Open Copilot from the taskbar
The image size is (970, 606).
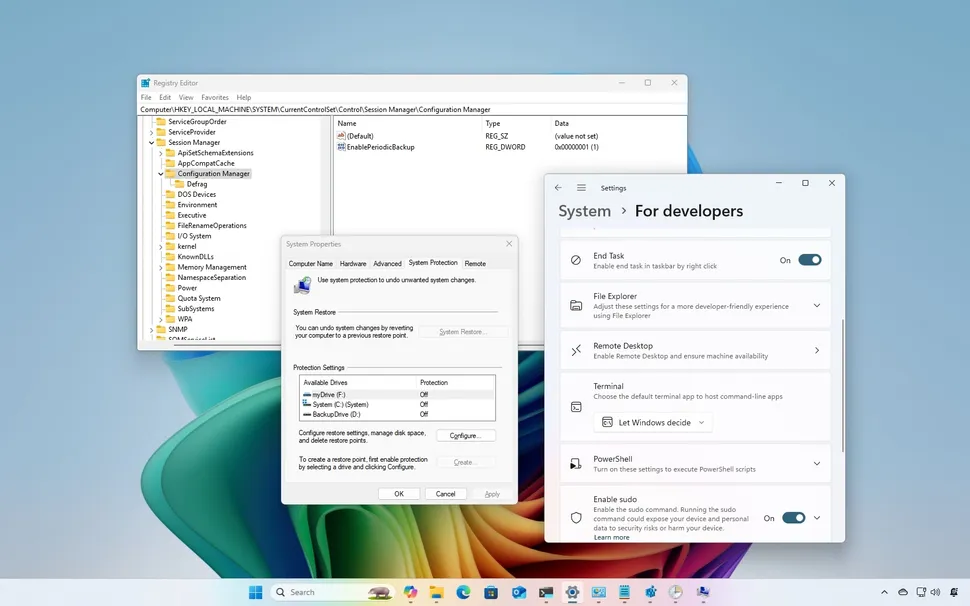(410, 592)
